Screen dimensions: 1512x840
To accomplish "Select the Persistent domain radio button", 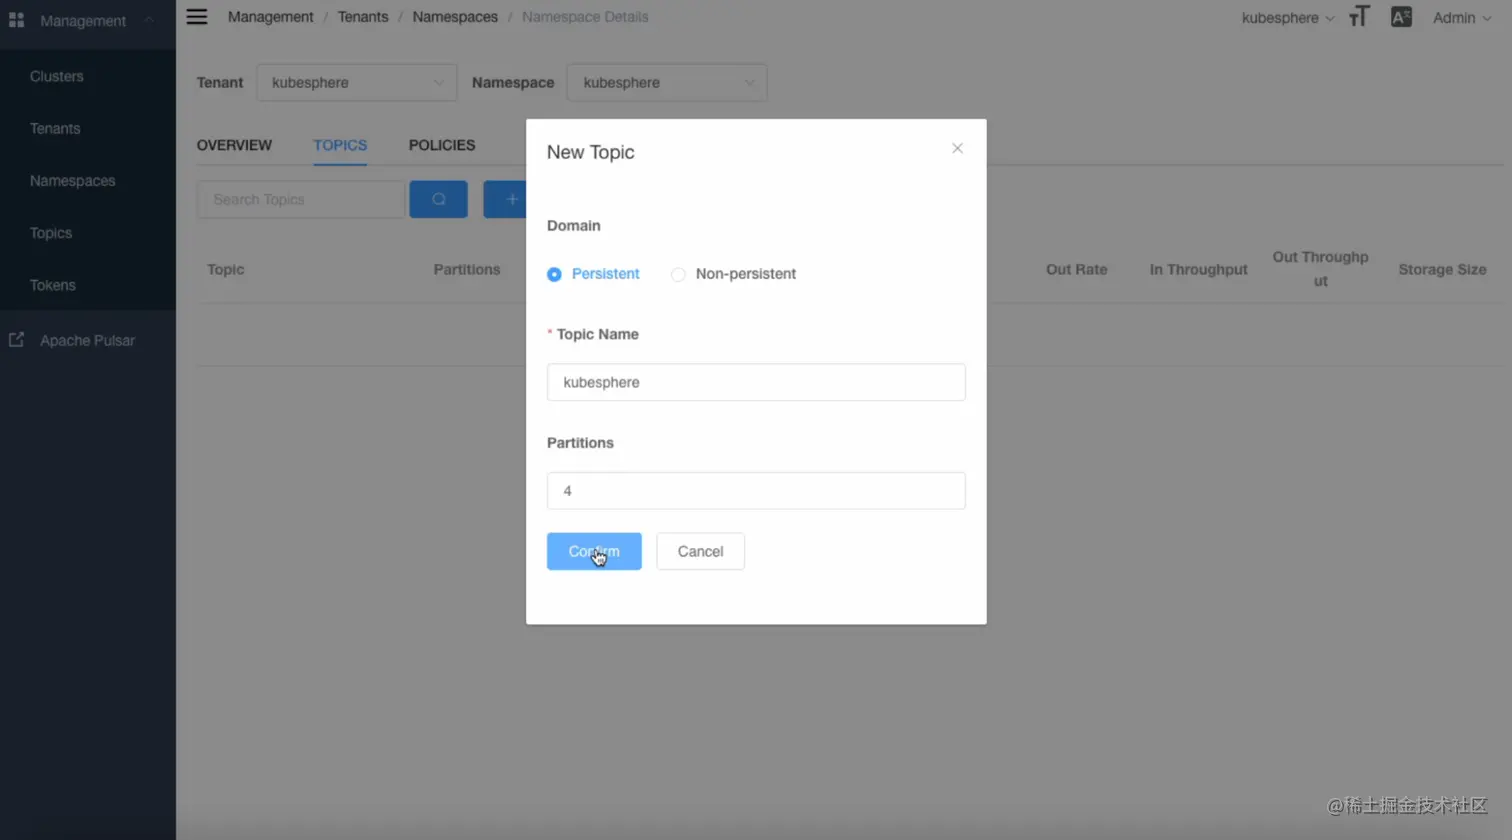I will point(554,274).
